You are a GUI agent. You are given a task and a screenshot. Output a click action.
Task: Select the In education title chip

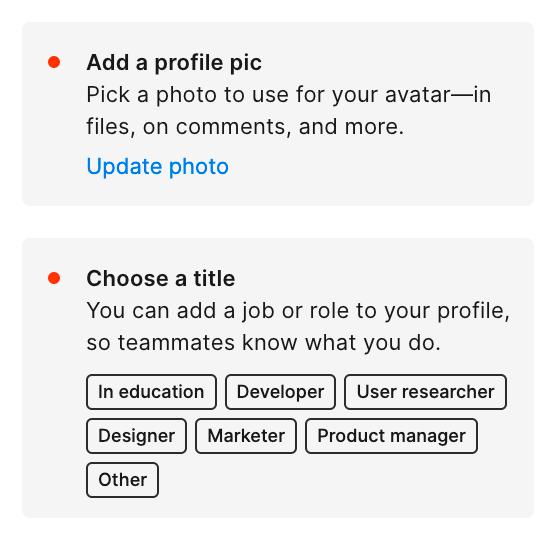[151, 392]
